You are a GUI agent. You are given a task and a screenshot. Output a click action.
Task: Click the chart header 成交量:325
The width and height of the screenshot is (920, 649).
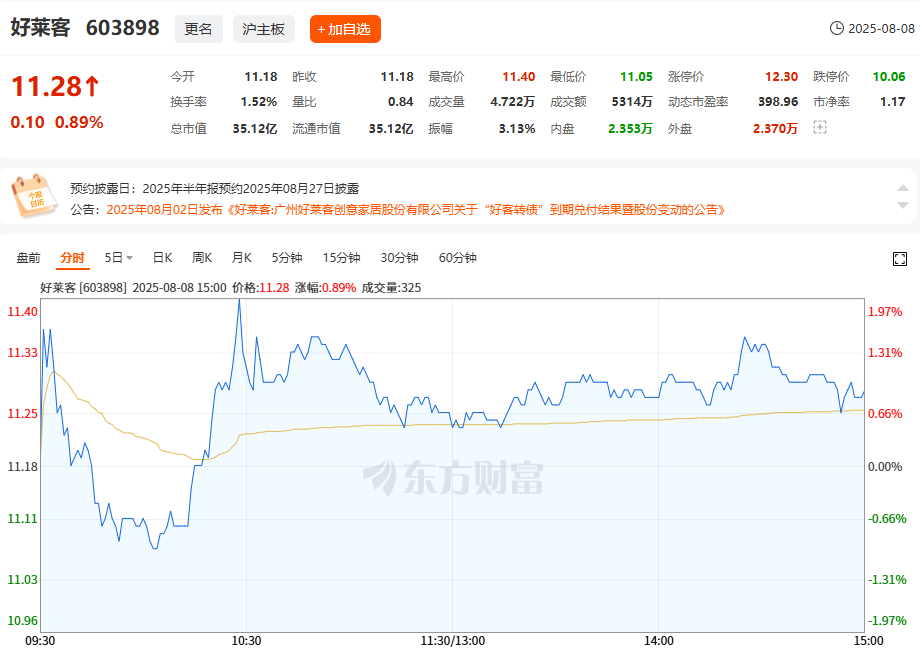(391, 288)
